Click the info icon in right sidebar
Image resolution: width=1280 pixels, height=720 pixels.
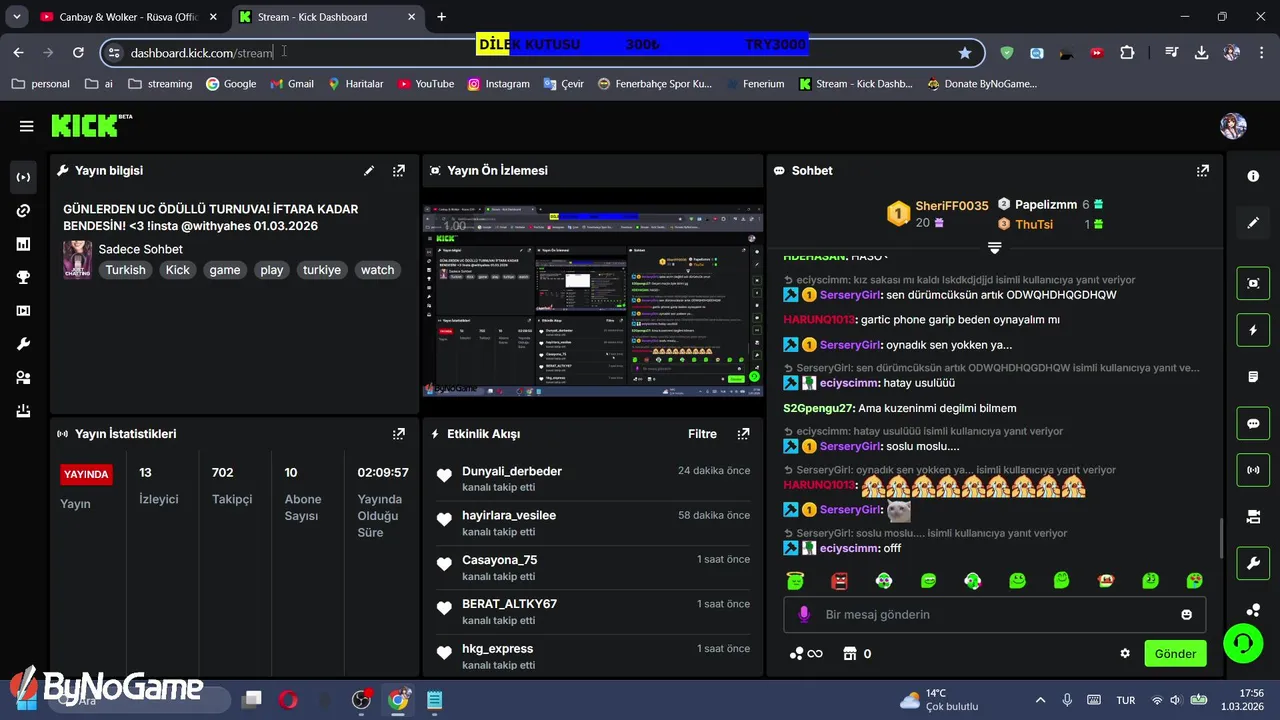point(1253,176)
